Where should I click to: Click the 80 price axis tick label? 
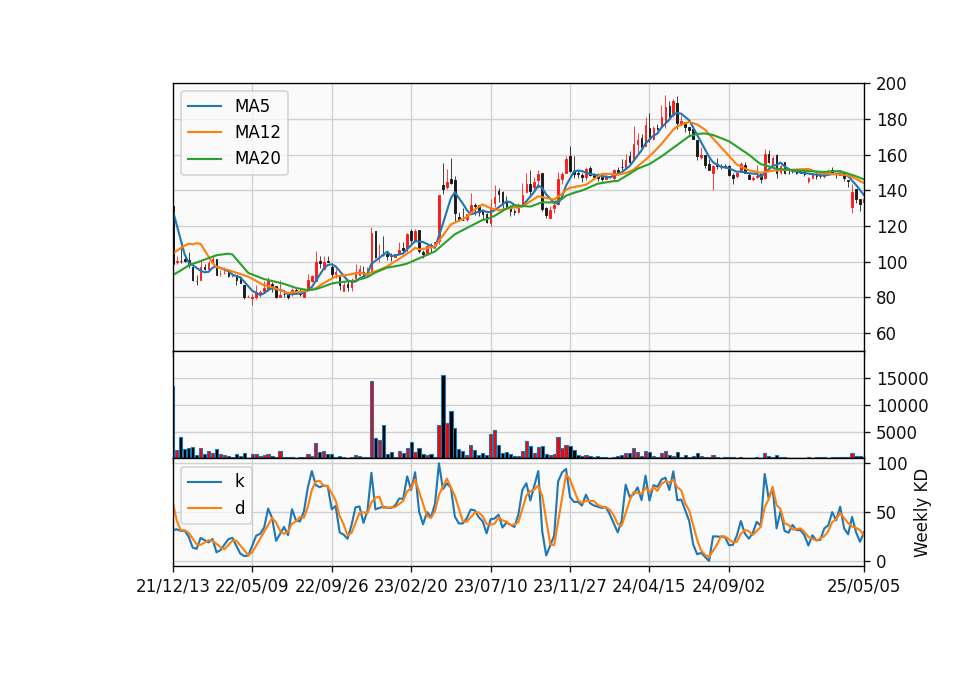point(886,298)
